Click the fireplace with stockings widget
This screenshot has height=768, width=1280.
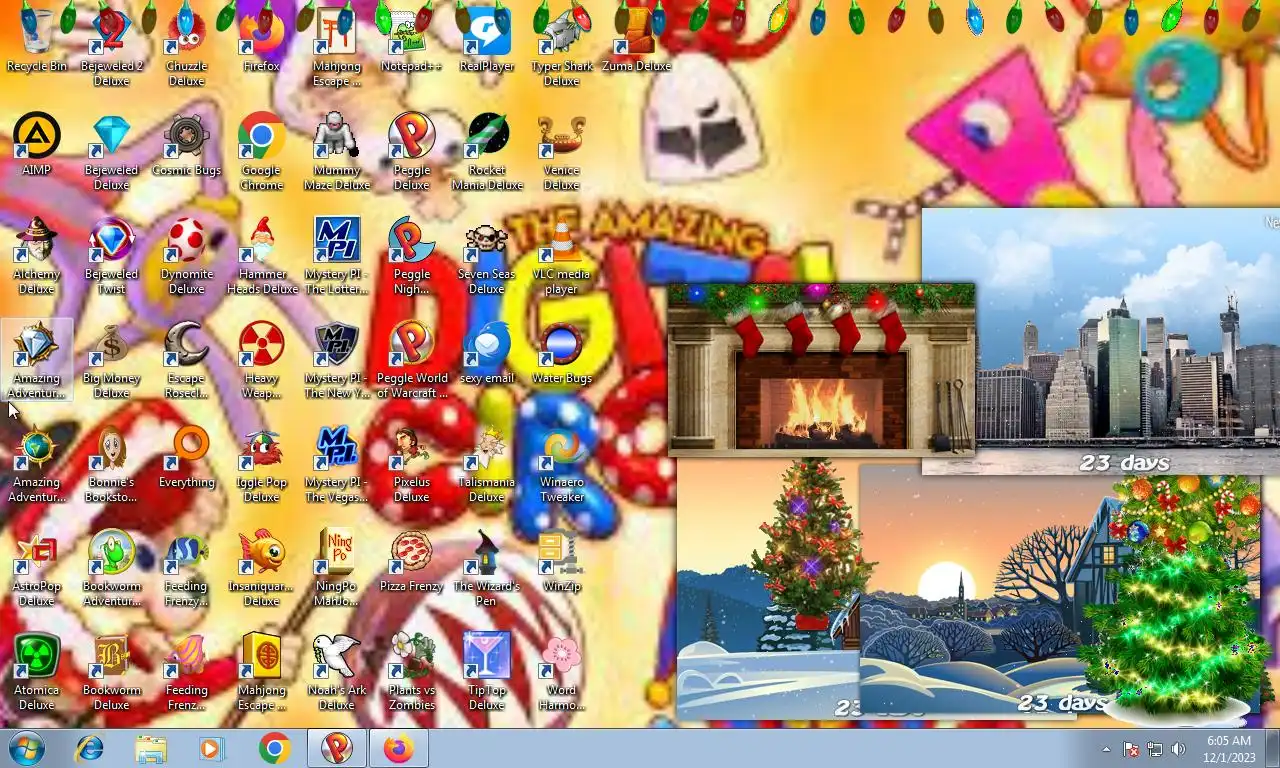pyautogui.click(x=821, y=369)
